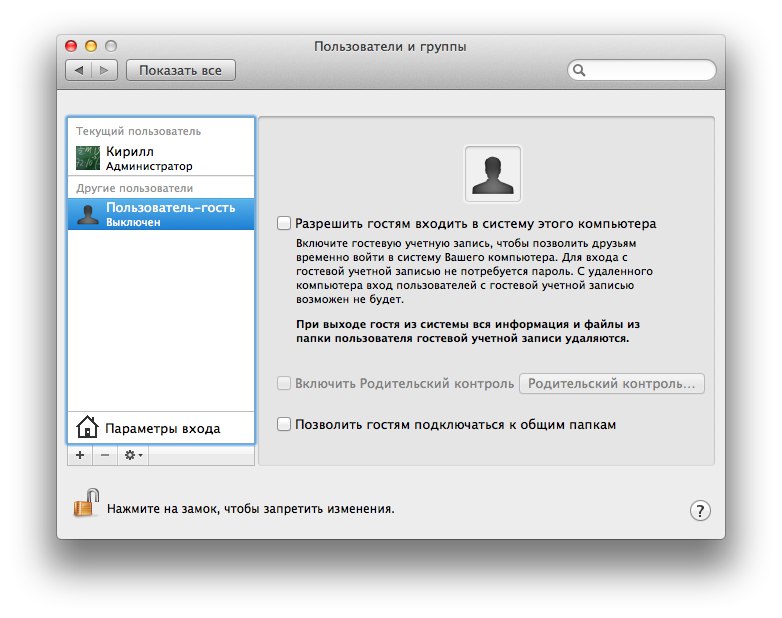Click the large guest account picture
This screenshot has width=782, height=618.
(x=493, y=174)
